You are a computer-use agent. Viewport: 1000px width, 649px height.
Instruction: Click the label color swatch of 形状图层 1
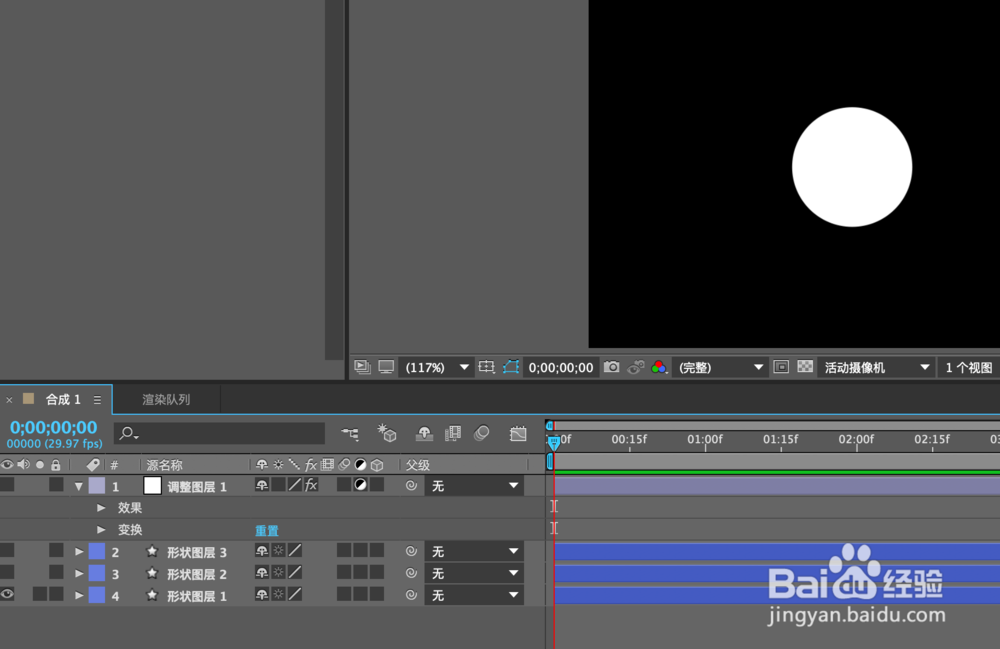97,595
